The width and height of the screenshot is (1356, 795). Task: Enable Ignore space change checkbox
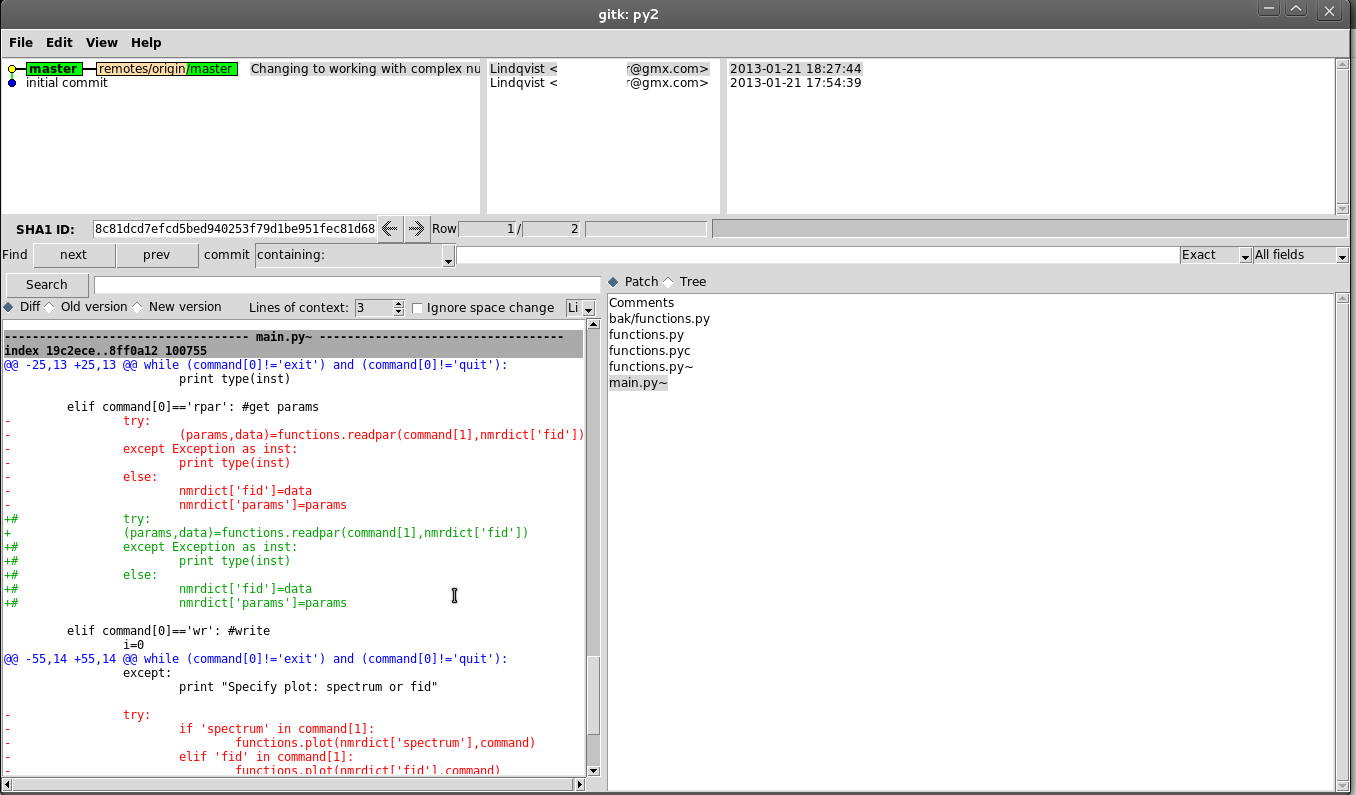(418, 308)
